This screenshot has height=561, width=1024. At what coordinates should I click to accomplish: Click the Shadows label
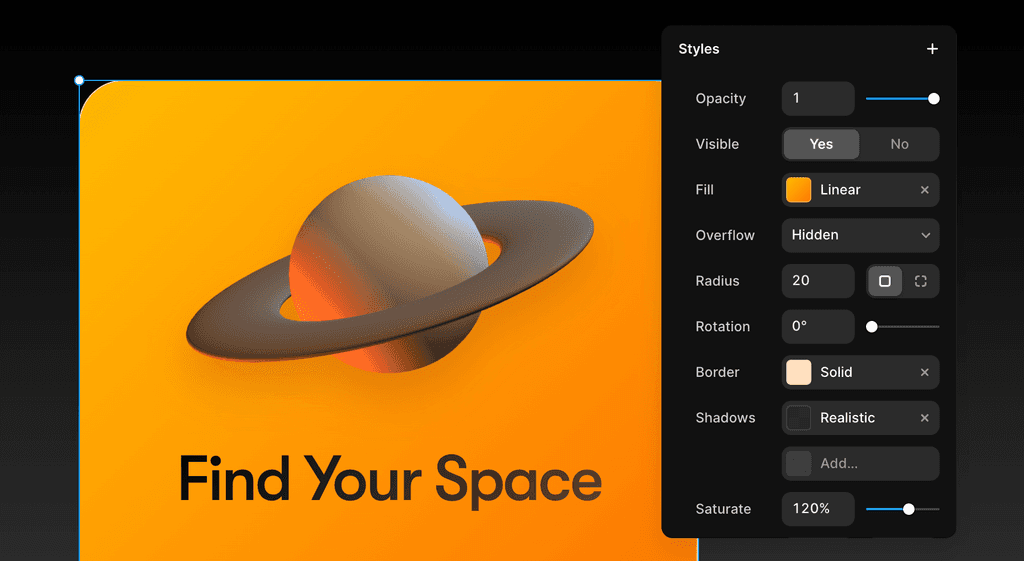(x=725, y=418)
